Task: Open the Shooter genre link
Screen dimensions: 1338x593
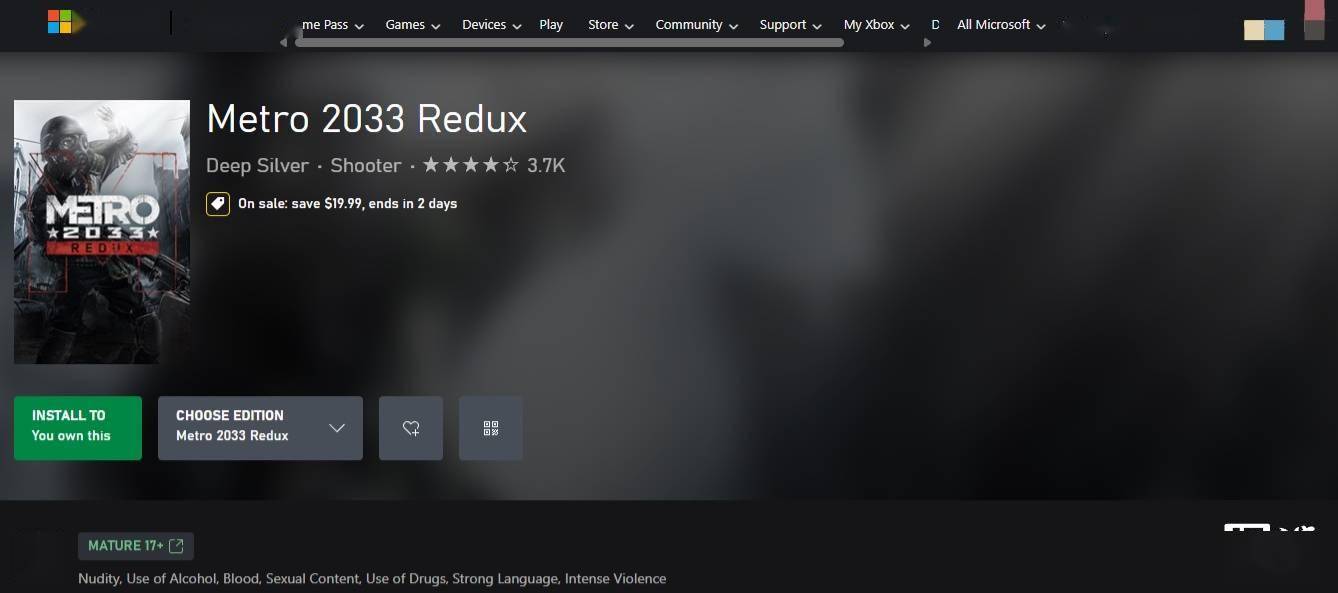Action: tap(366, 165)
